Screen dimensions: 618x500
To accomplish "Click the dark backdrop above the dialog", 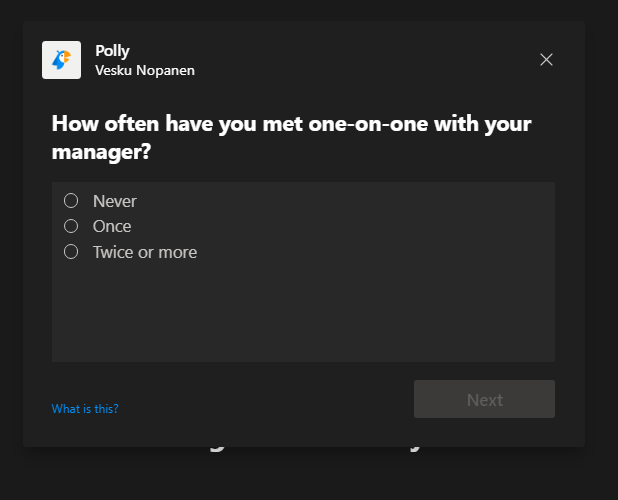I will [x=300, y=10].
